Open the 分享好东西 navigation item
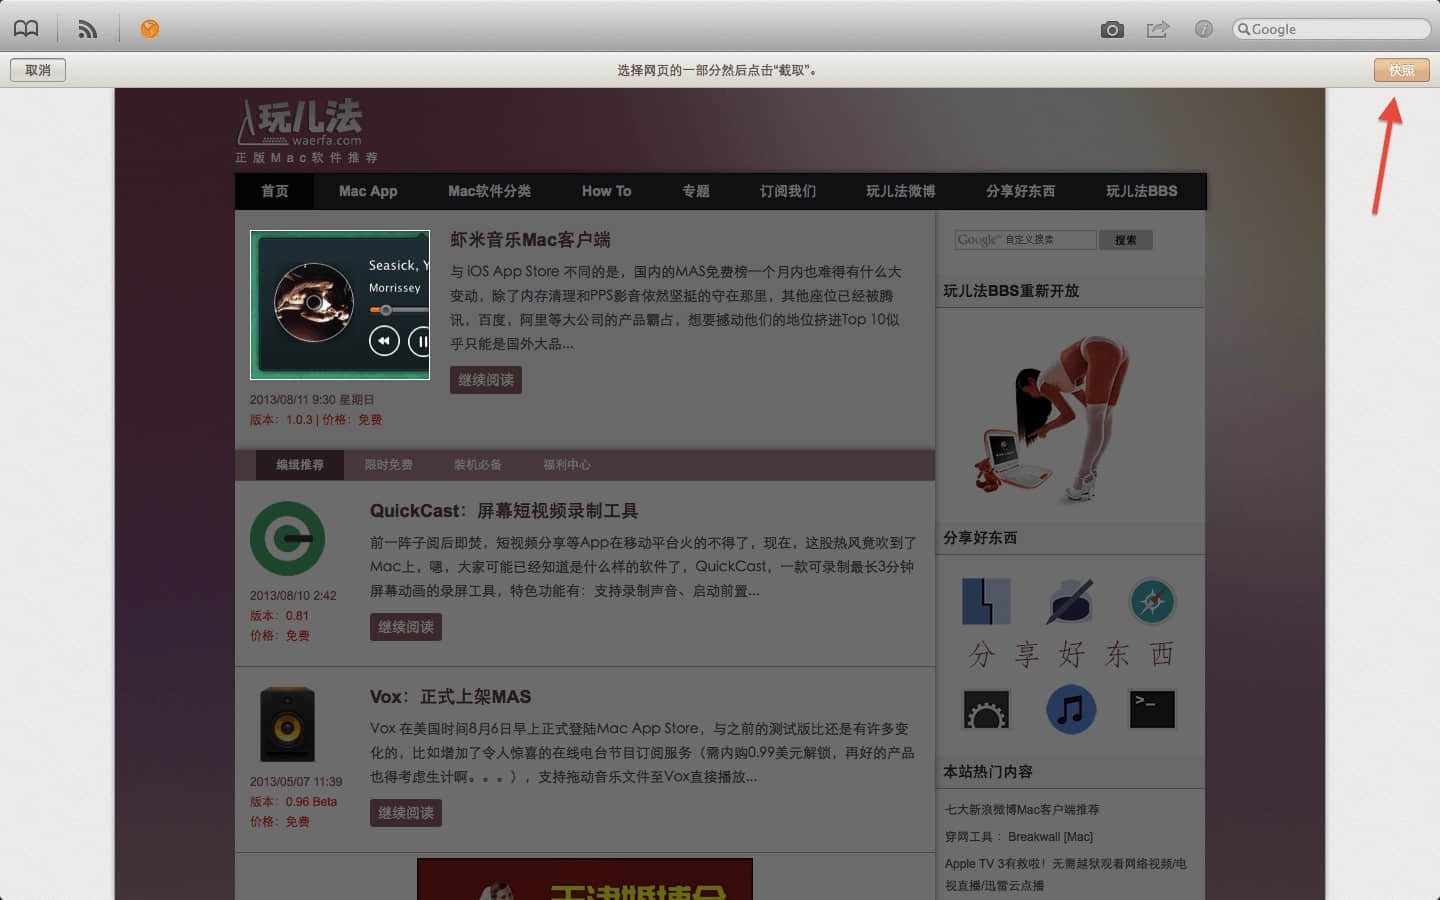 click(x=1020, y=191)
